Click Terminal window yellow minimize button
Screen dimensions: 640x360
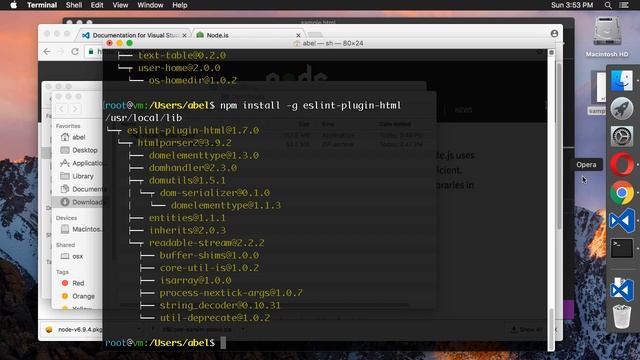[x=120, y=43]
